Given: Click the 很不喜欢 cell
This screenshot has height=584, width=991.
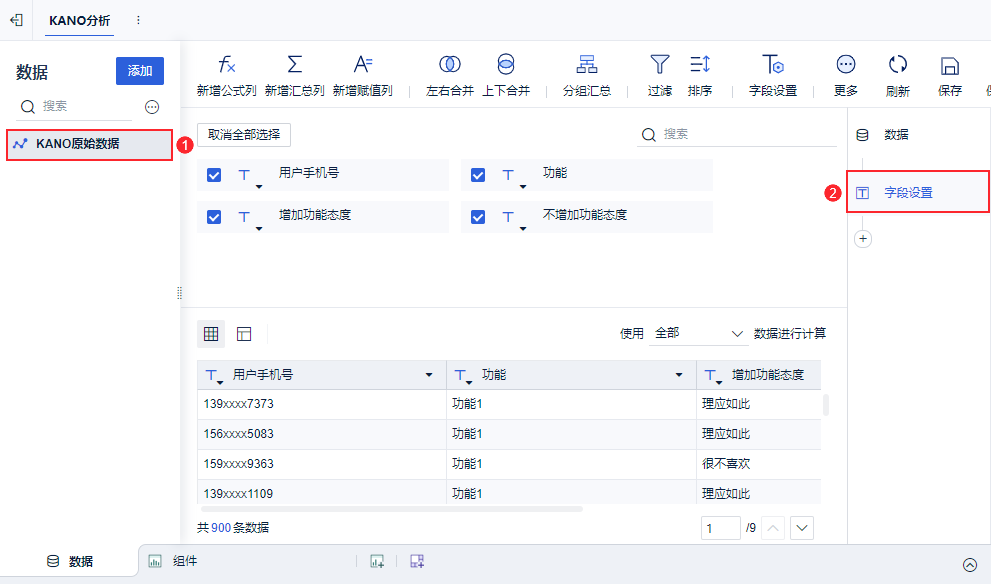Looking at the screenshot, I should pos(758,464).
